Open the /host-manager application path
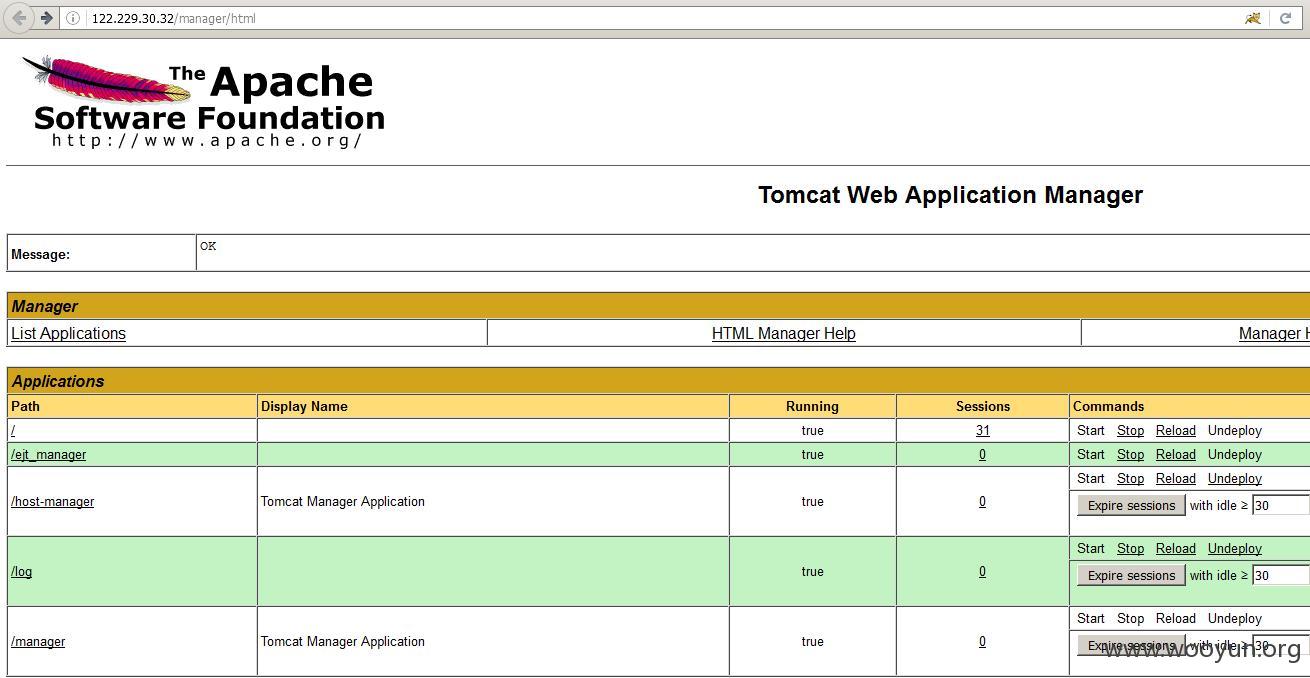Viewport: 1310px width, 678px height. point(52,501)
